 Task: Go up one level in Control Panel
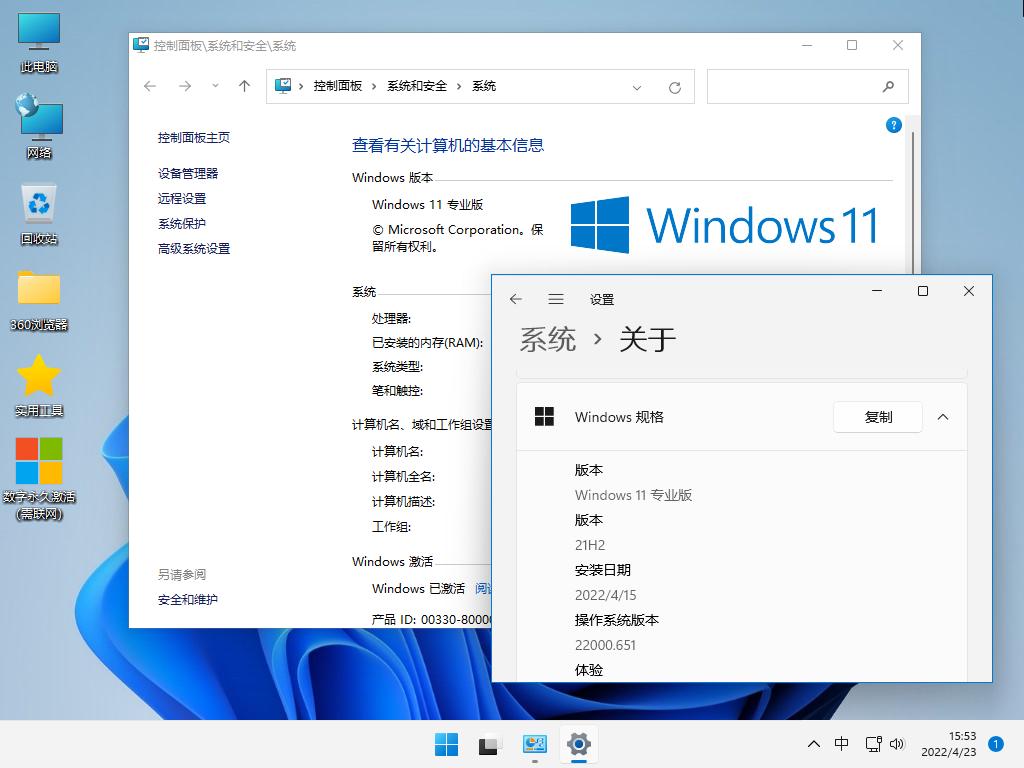[x=244, y=86]
